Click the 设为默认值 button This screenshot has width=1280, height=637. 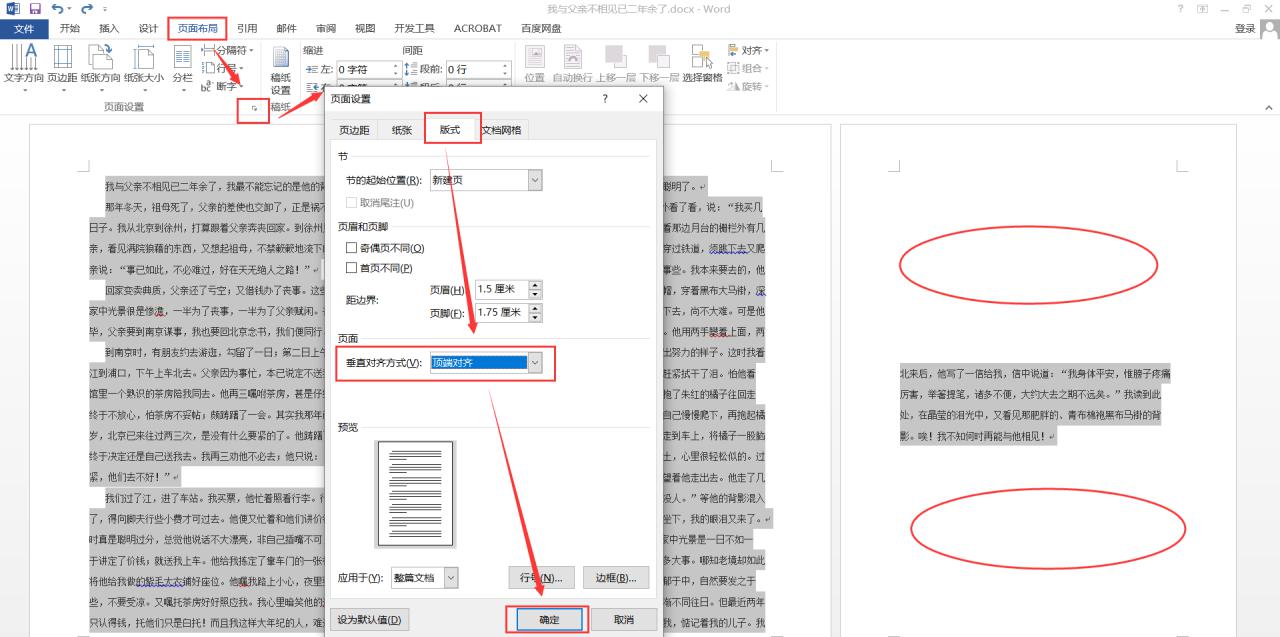click(x=369, y=620)
